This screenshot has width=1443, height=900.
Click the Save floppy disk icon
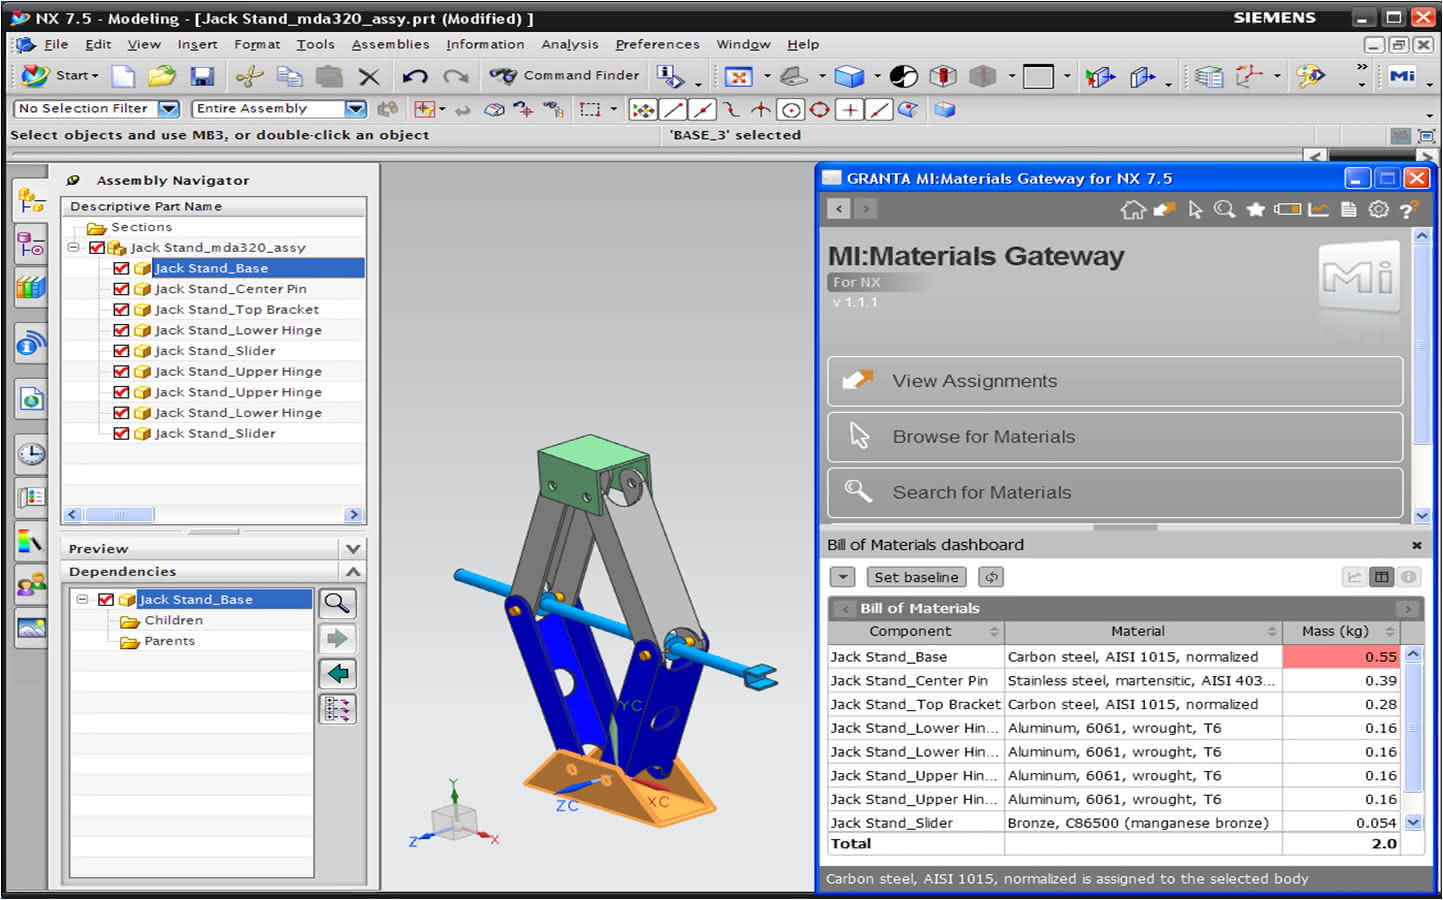pyautogui.click(x=202, y=76)
